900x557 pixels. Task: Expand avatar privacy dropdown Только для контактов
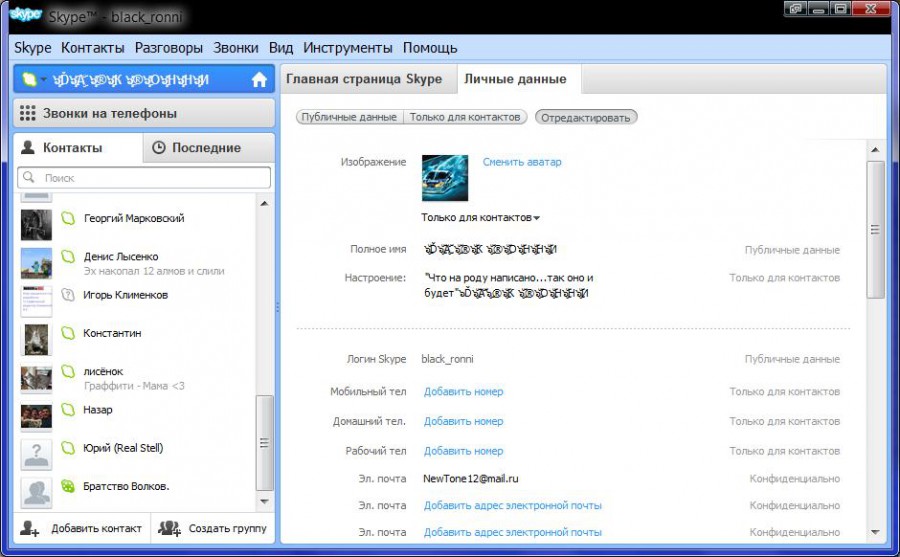(480, 218)
